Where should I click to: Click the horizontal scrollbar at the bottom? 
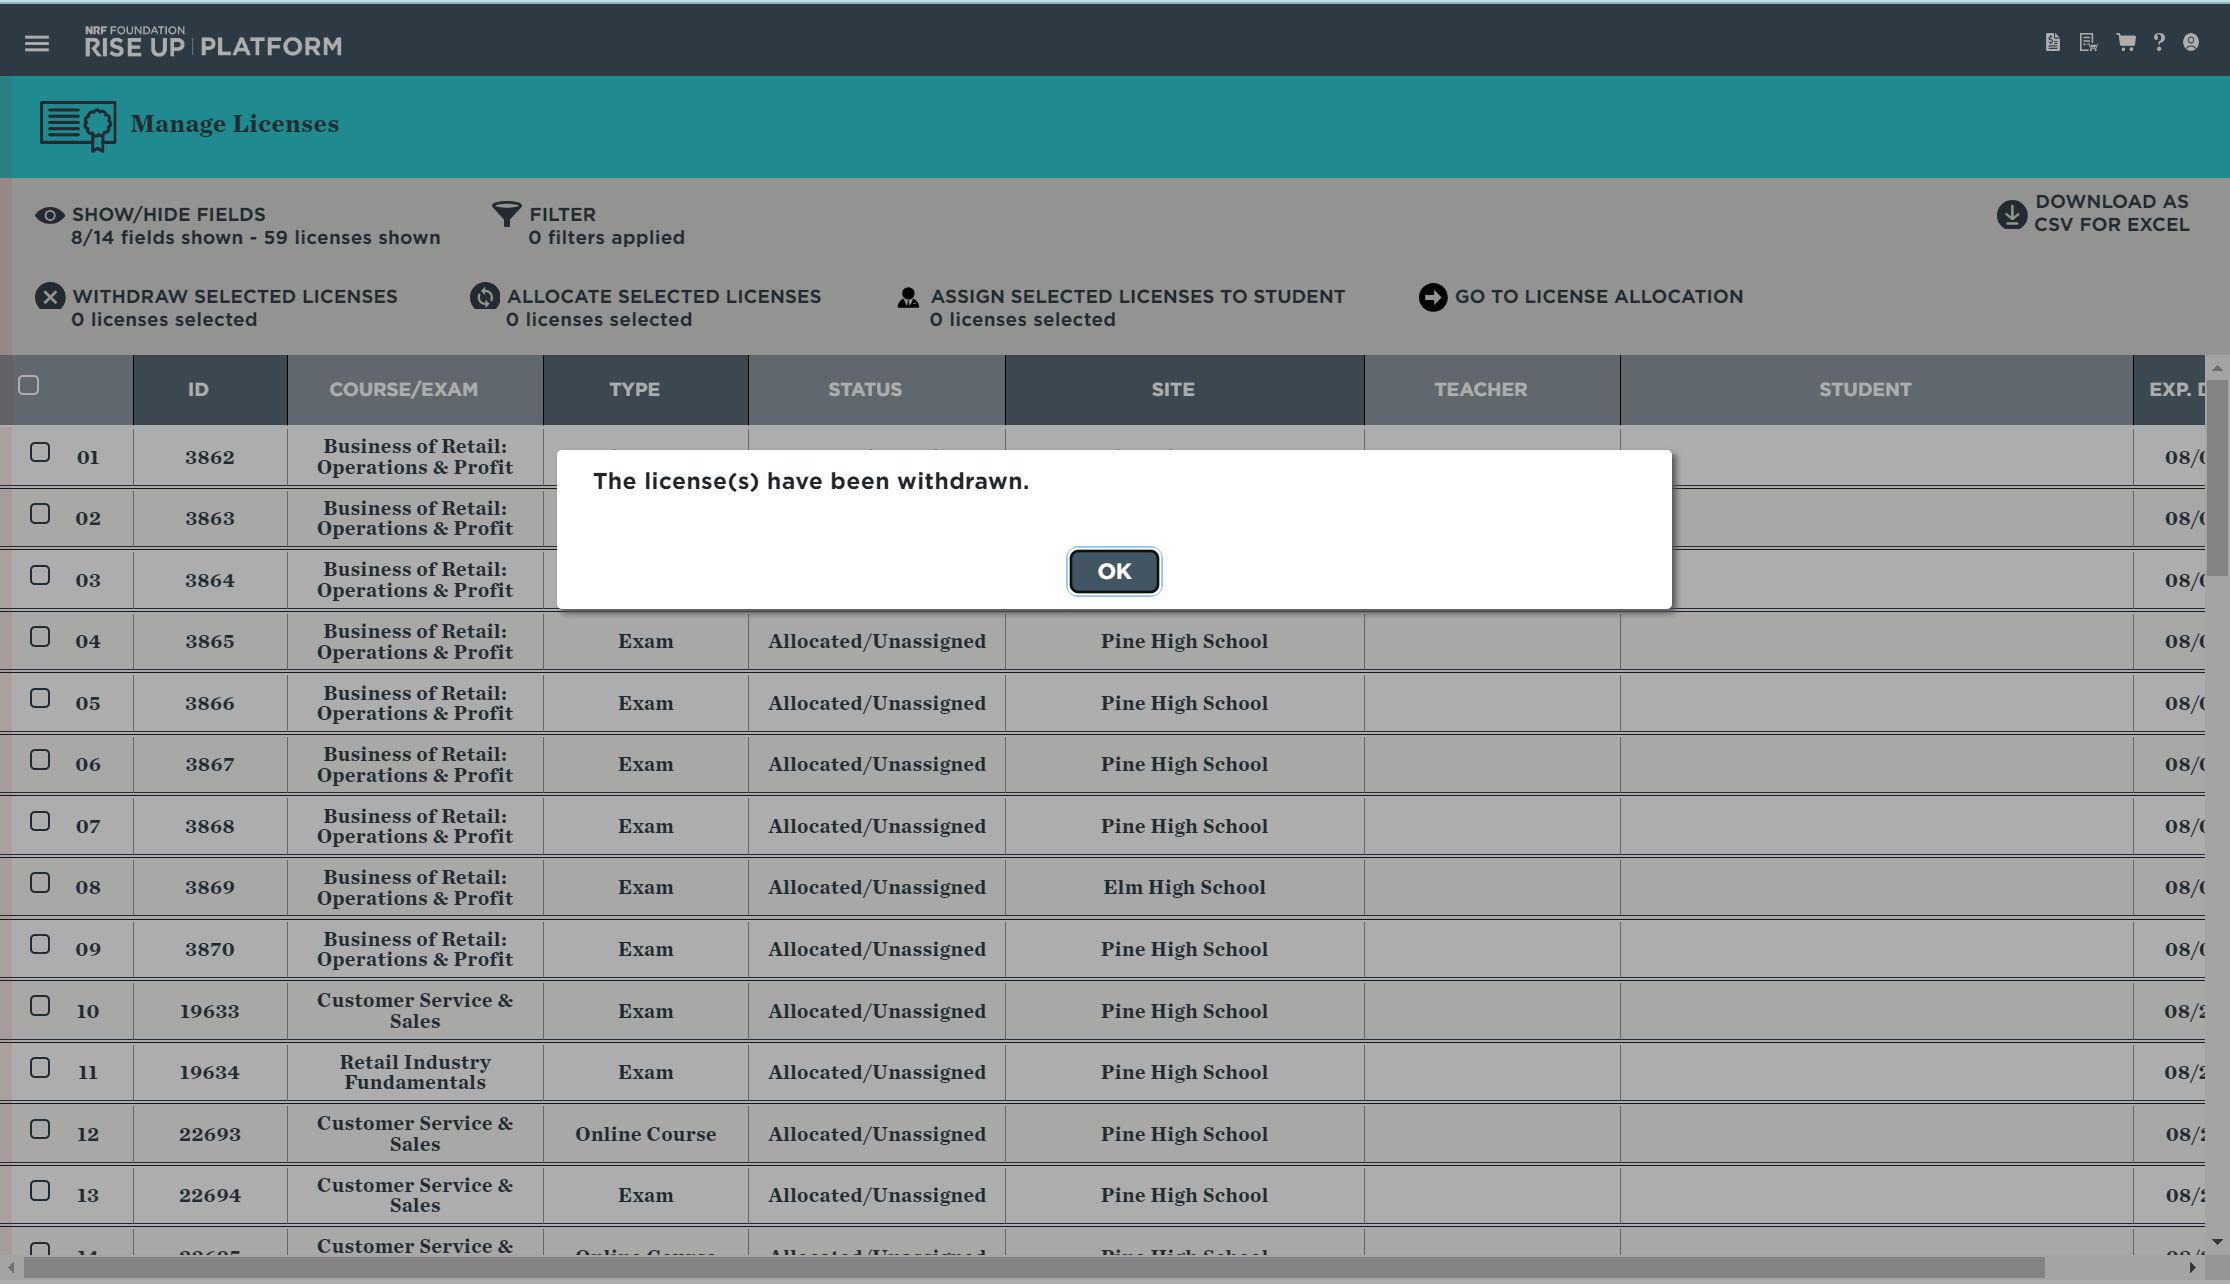[1034, 1267]
